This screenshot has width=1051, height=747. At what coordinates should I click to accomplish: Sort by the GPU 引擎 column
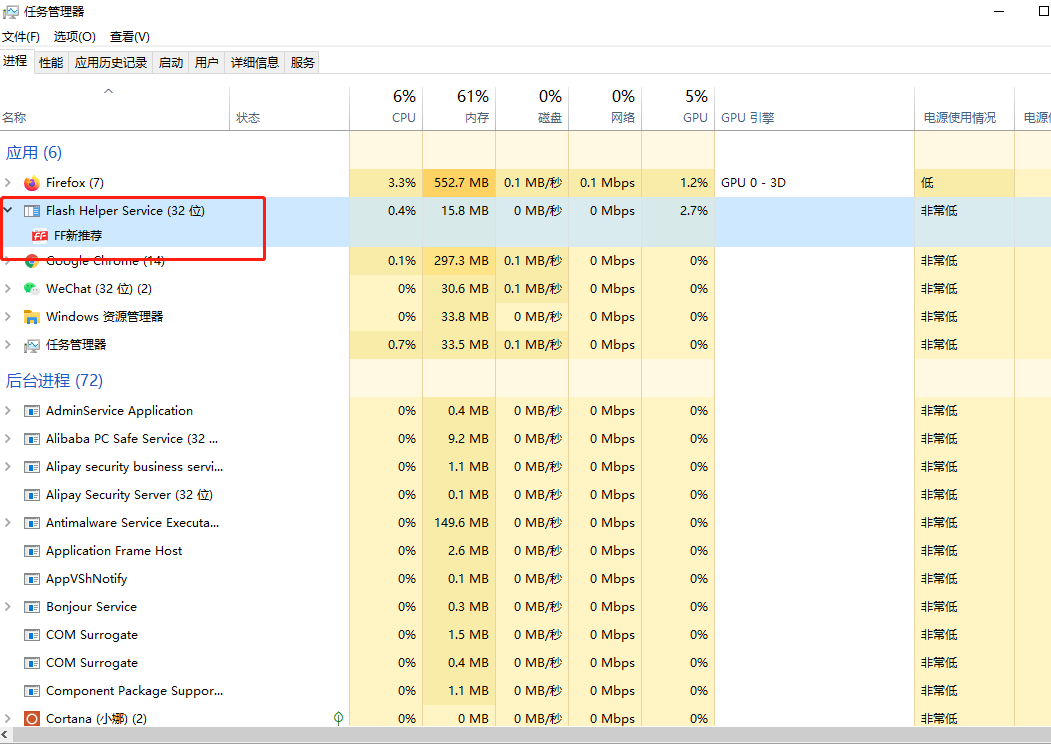[x=814, y=109]
